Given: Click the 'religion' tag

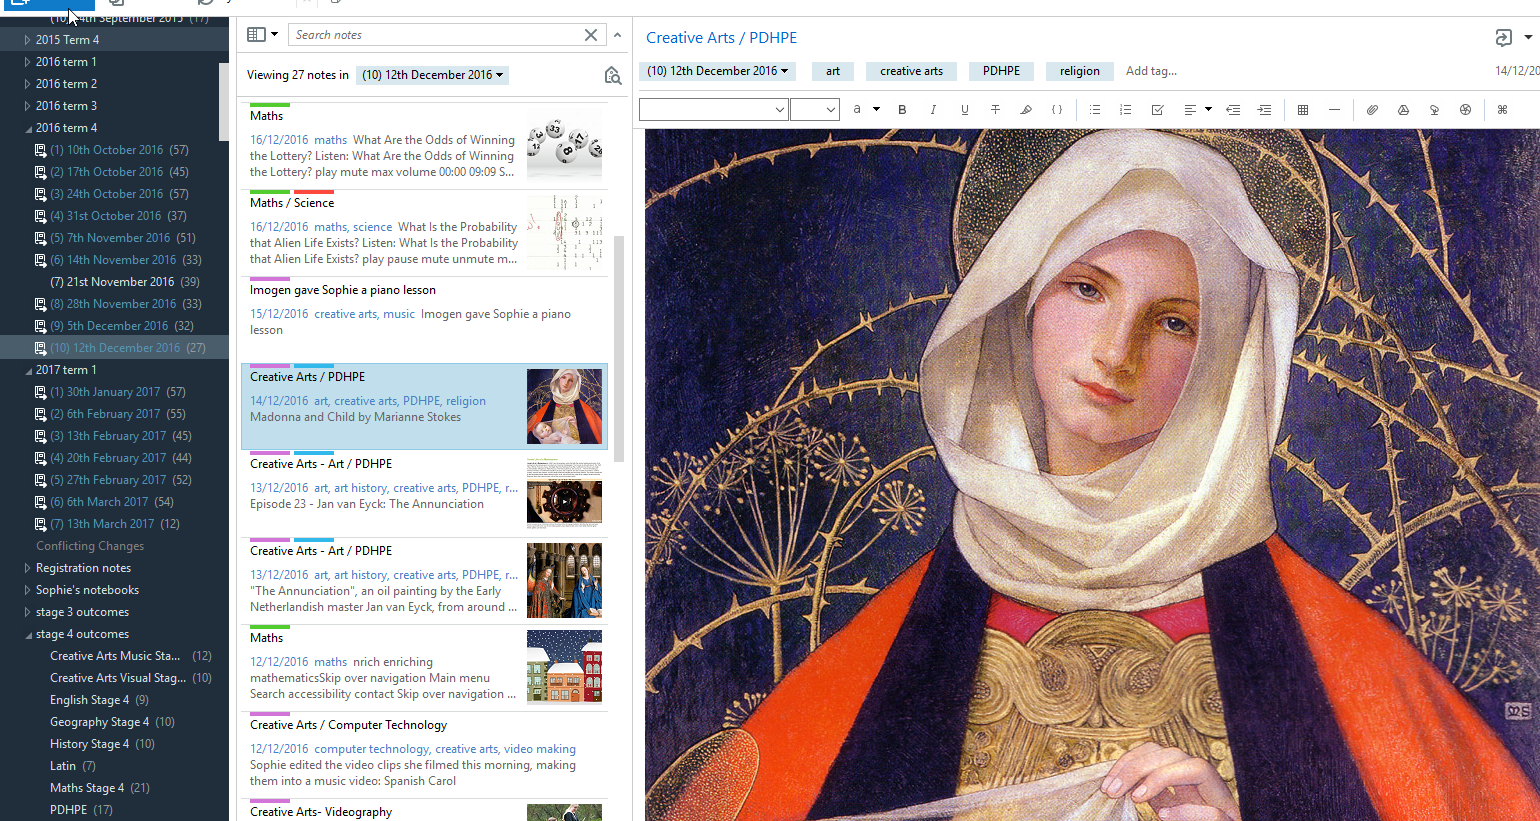Looking at the screenshot, I should (x=1080, y=71).
